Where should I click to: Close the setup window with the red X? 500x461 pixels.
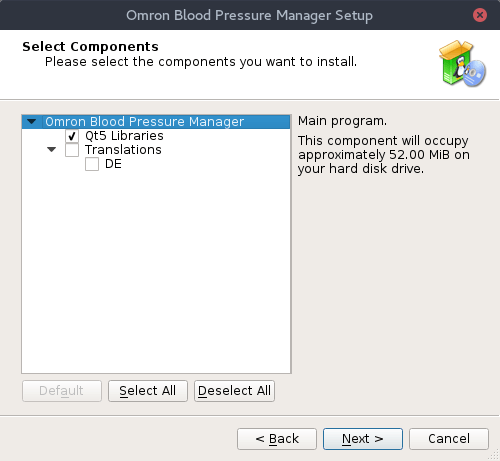click(480, 15)
